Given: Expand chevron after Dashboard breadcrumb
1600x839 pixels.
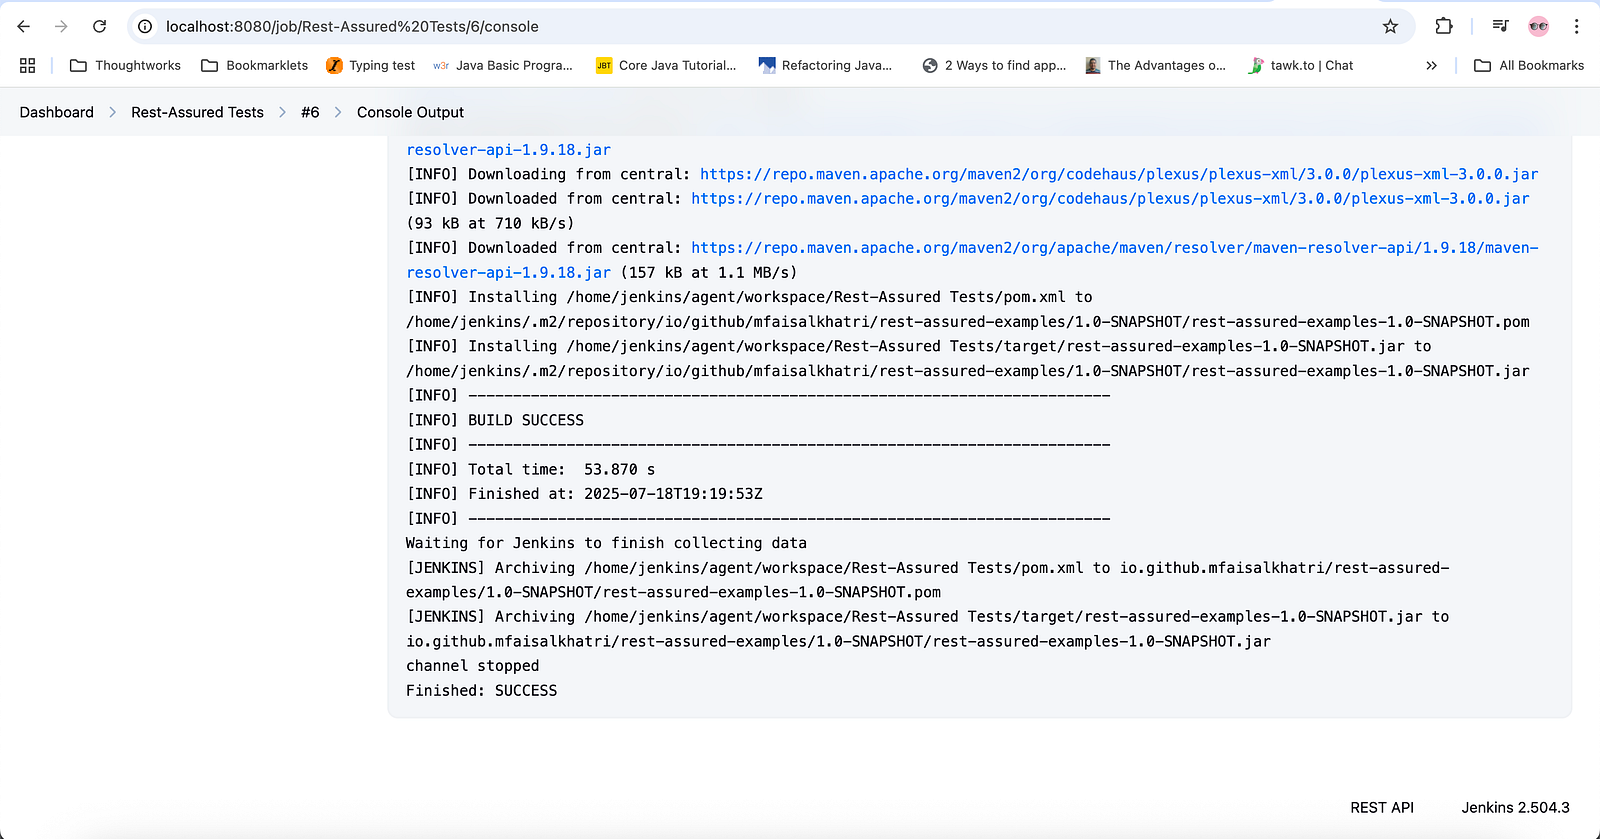Looking at the screenshot, I should point(112,112).
